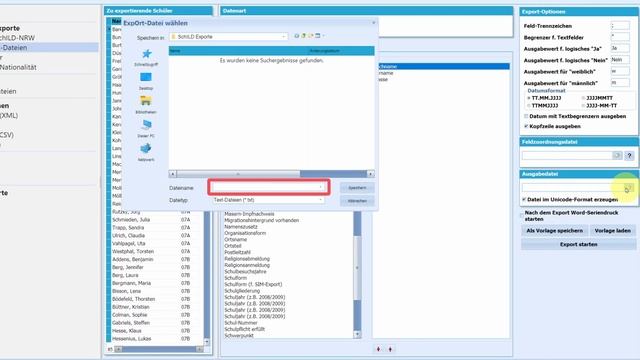Image resolution: width=640 pixels, height=360 pixels.
Task: Expand the Speichern in folder dropdown
Action: click(x=284, y=37)
